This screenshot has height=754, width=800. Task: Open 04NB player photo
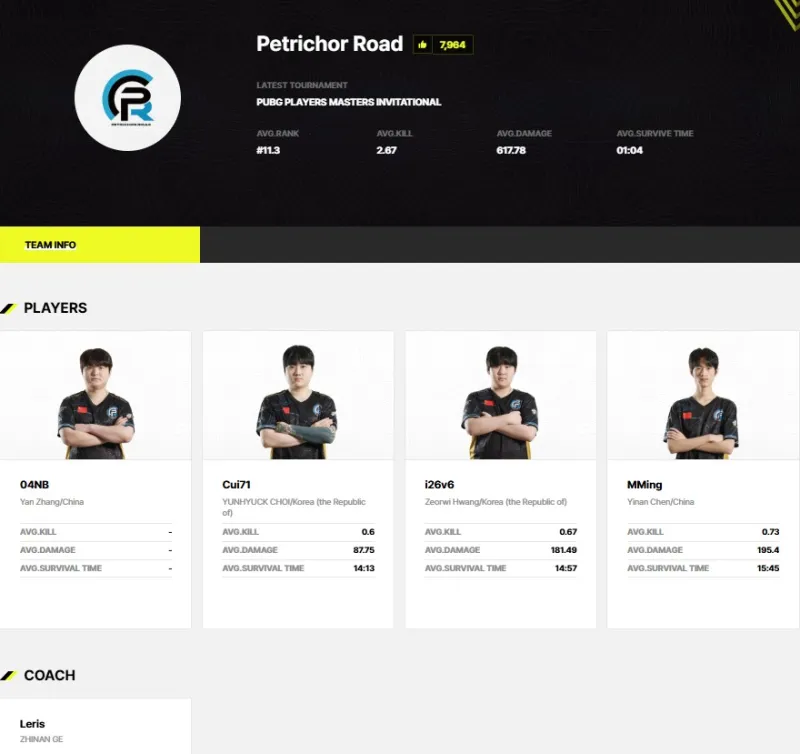pyautogui.click(x=96, y=402)
